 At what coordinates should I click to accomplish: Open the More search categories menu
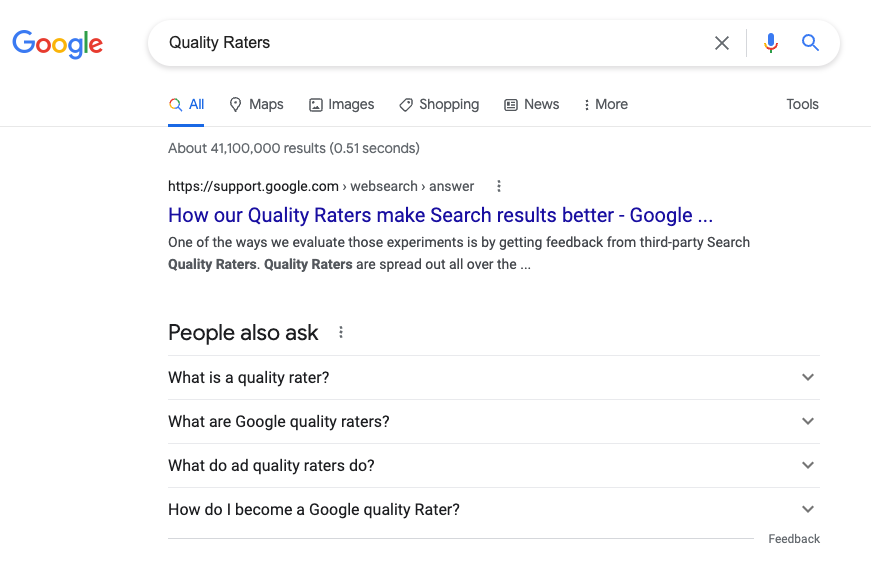(x=605, y=104)
